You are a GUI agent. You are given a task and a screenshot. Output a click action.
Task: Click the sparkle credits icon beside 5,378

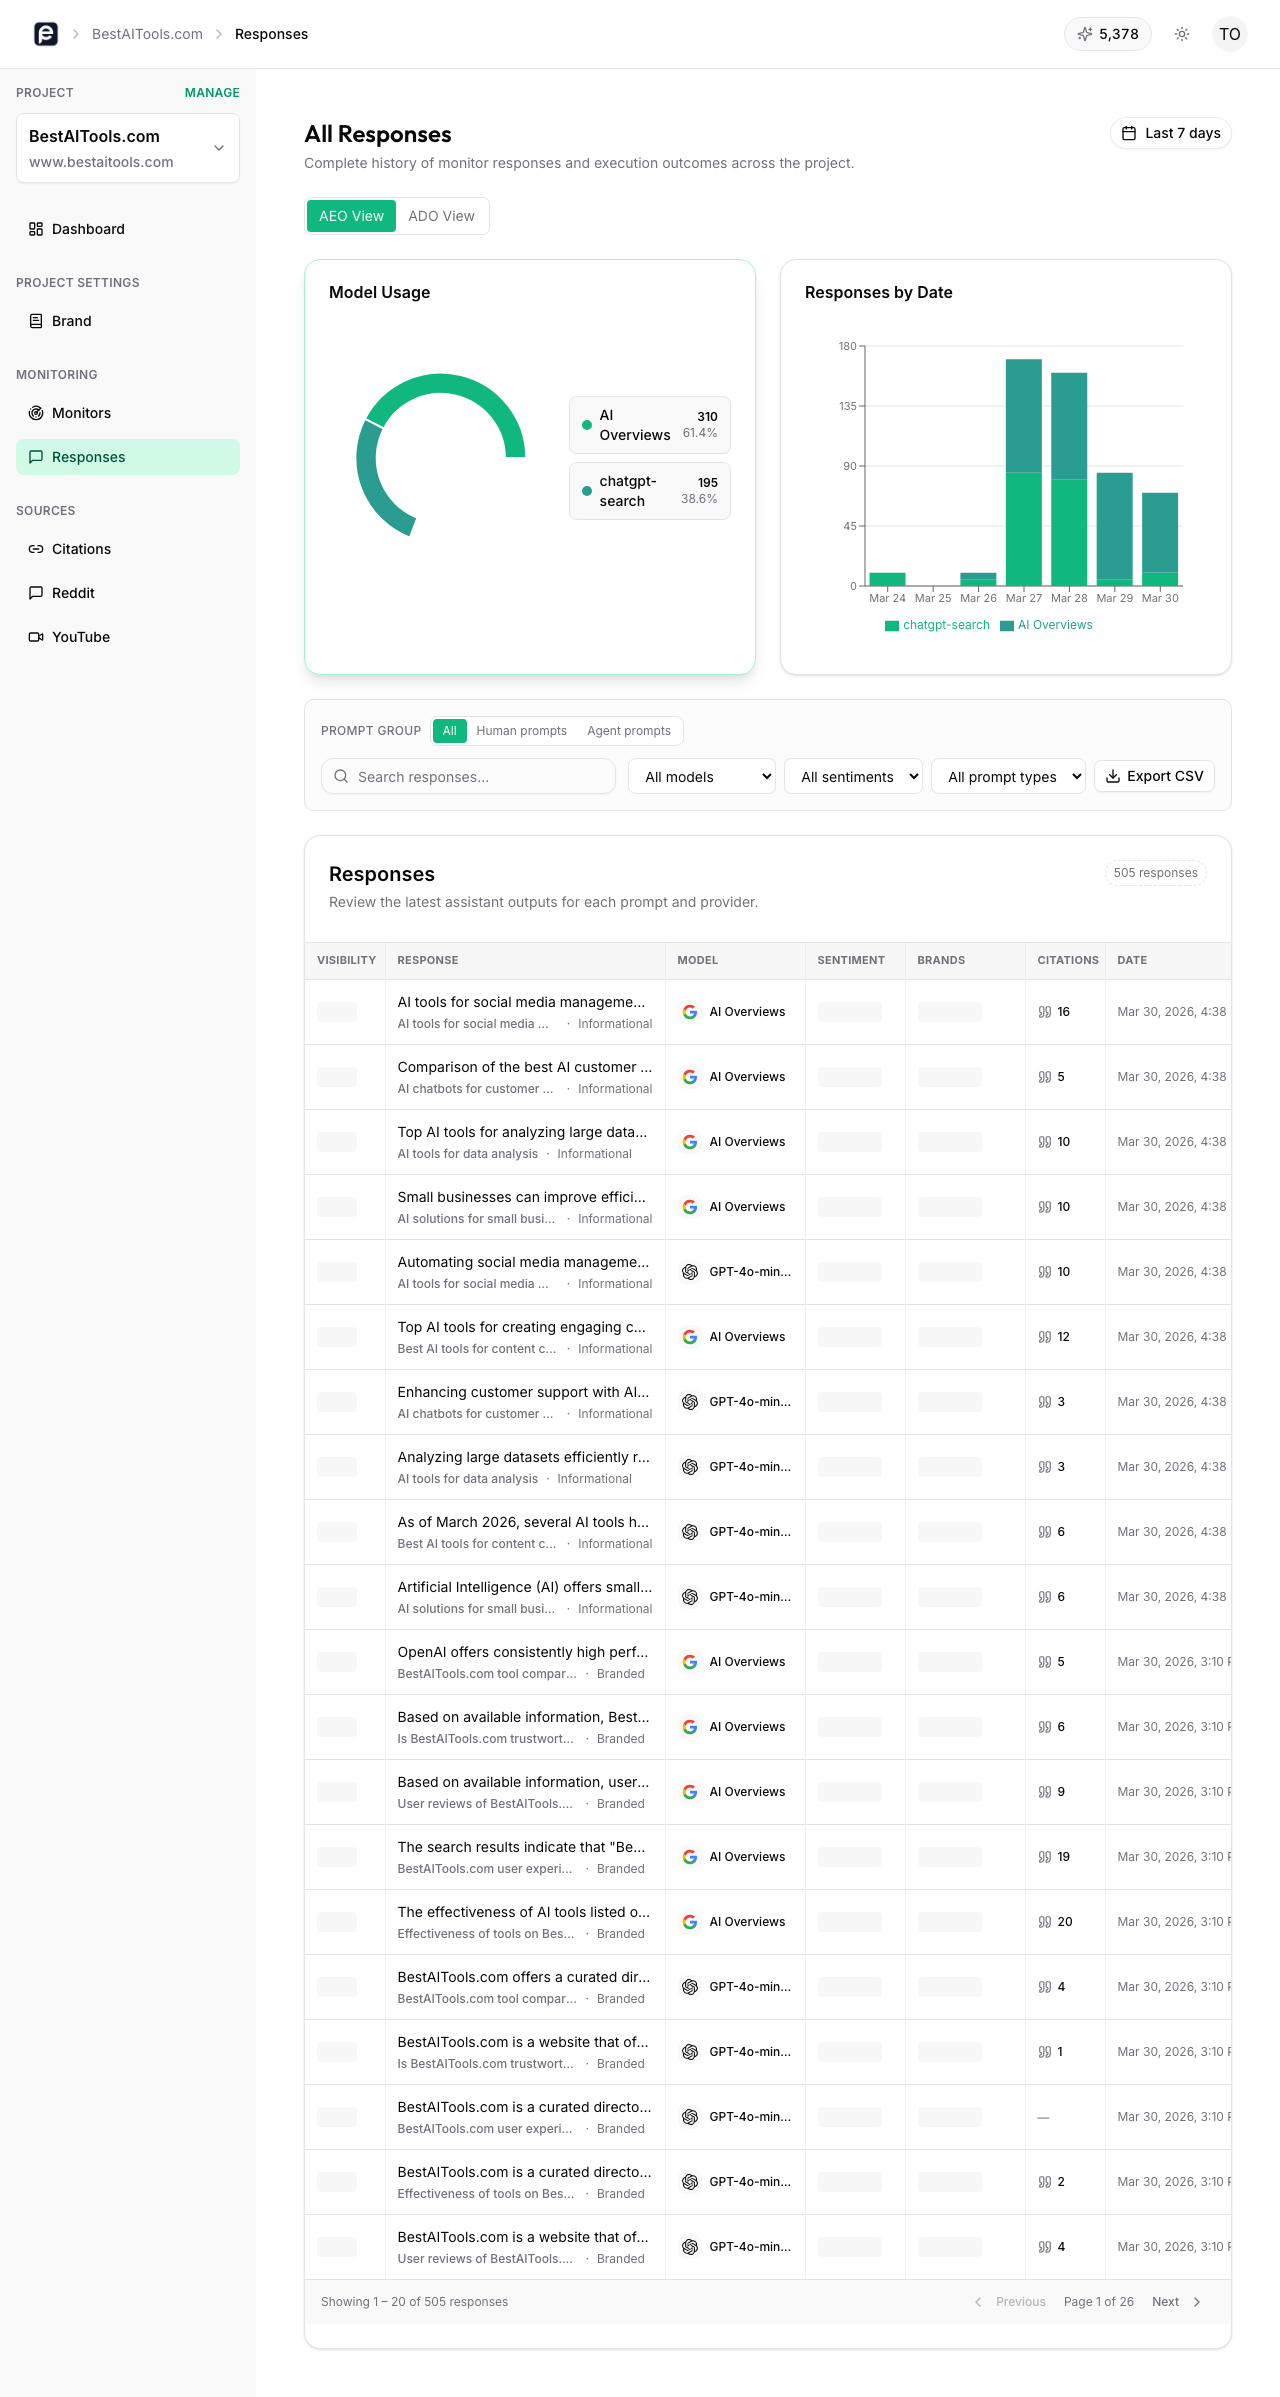click(1085, 34)
